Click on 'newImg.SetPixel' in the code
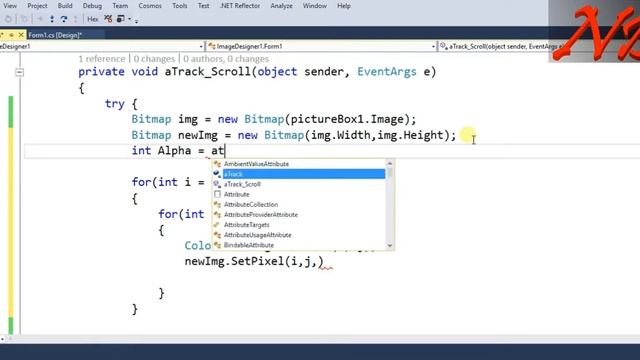 [234, 262]
